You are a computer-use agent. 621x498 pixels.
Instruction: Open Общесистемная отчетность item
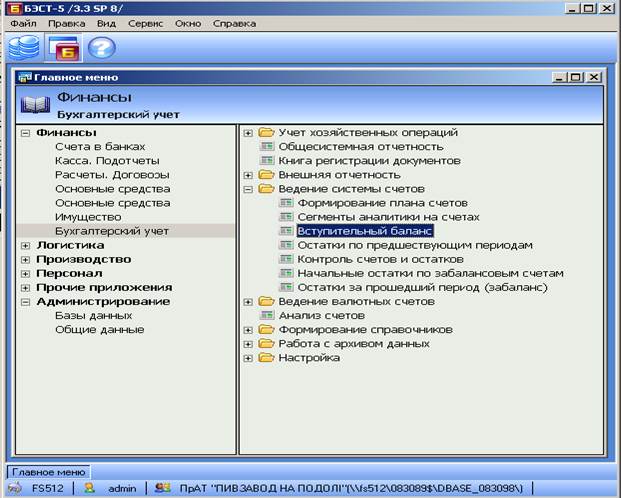pos(360,147)
